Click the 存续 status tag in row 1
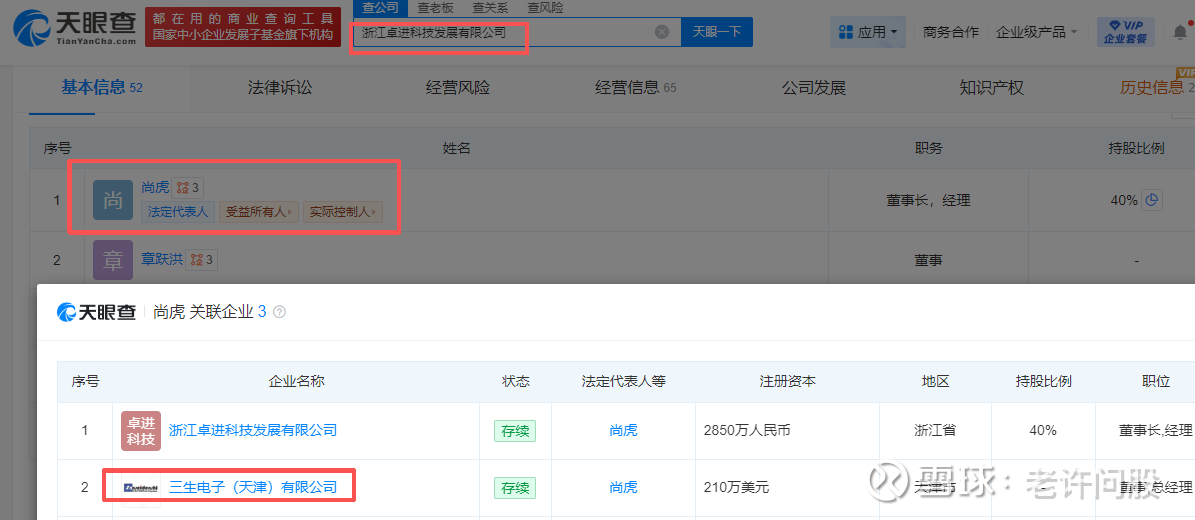This screenshot has width=1195, height=520. [515, 430]
